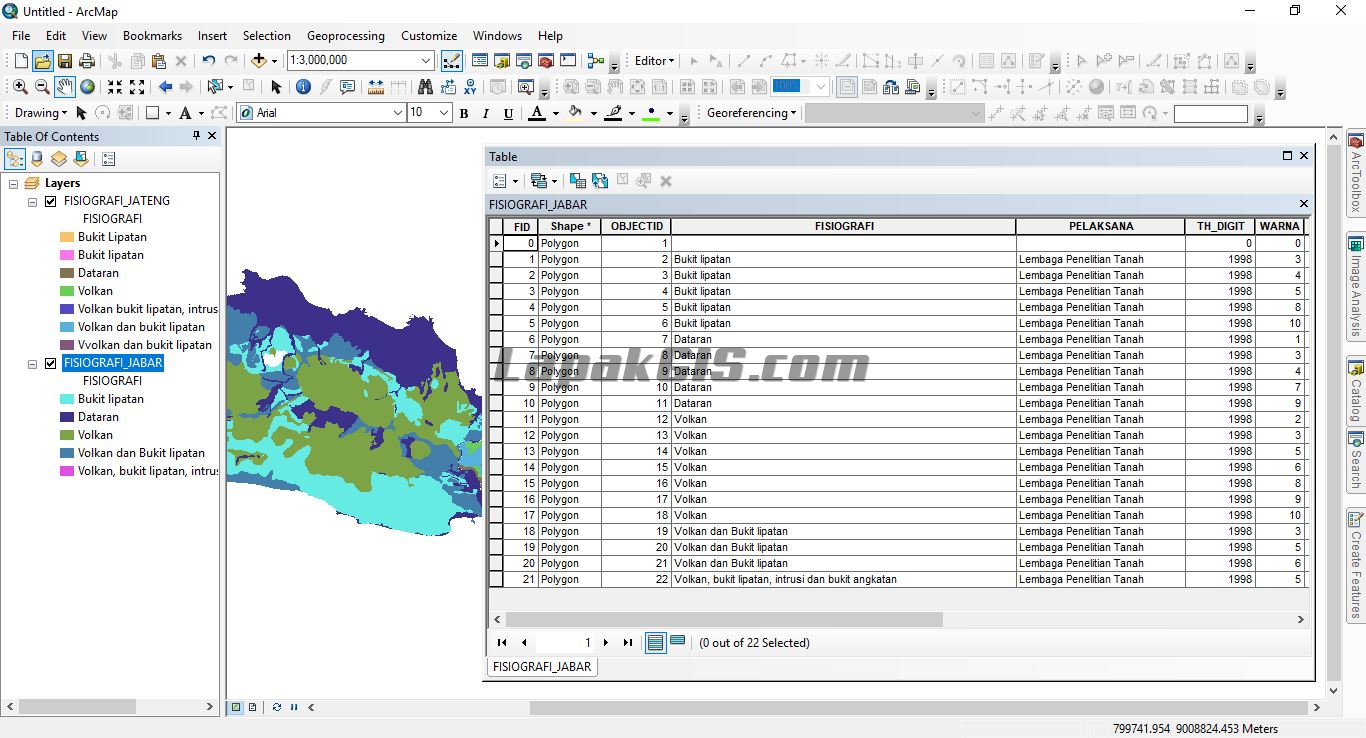Toggle bold formatting in the Draw toolbar
The image size is (1366, 738).
click(463, 113)
